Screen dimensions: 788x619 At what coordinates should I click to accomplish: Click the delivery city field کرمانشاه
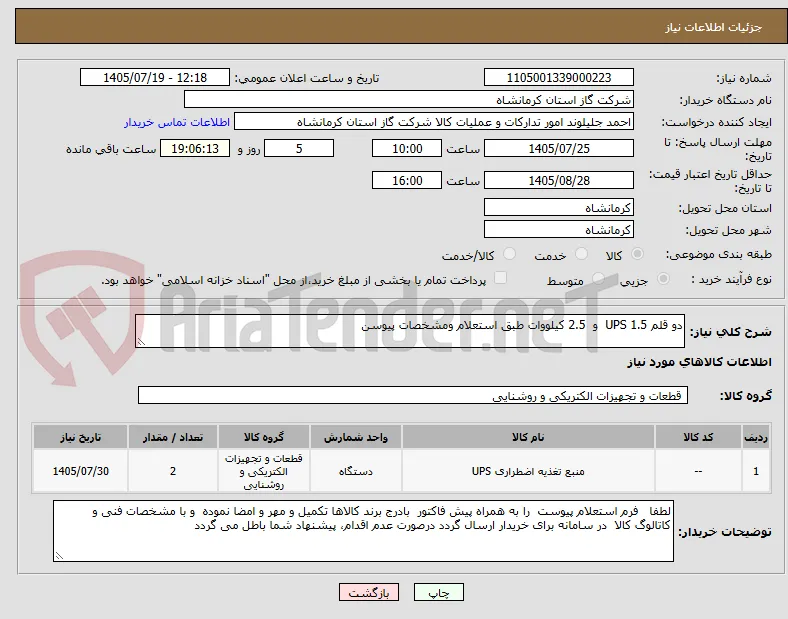click(x=558, y=229)
